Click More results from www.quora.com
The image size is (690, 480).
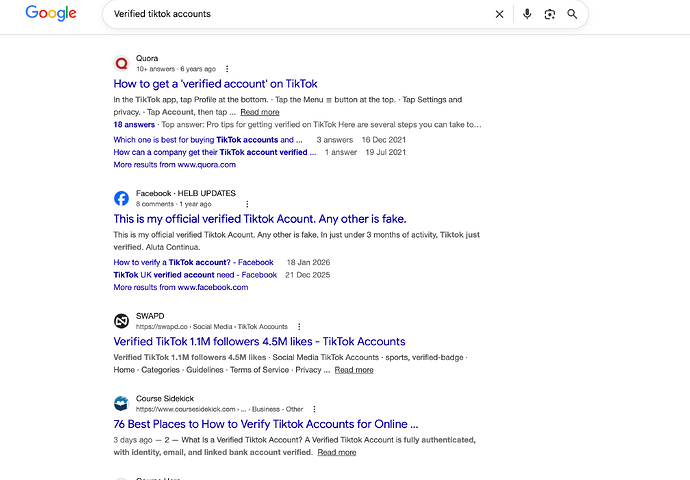point(175,165)
